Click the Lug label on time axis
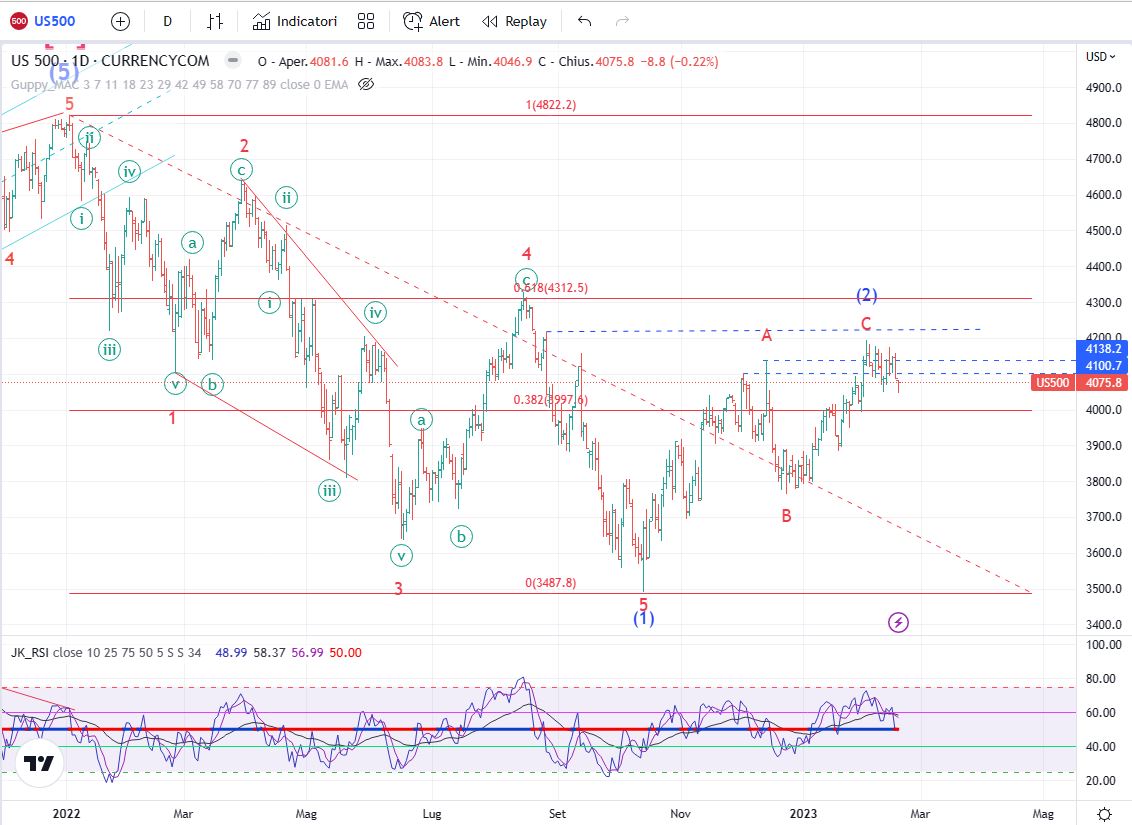Image resolution: width=1132 pixels, height=825 pixels. 432,813
